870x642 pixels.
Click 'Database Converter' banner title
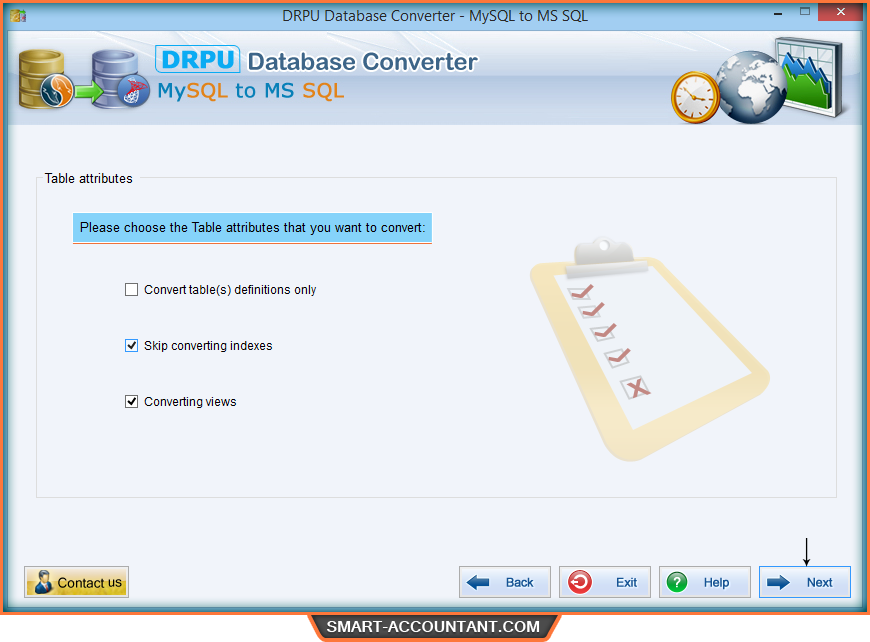(x=362, y=62)
